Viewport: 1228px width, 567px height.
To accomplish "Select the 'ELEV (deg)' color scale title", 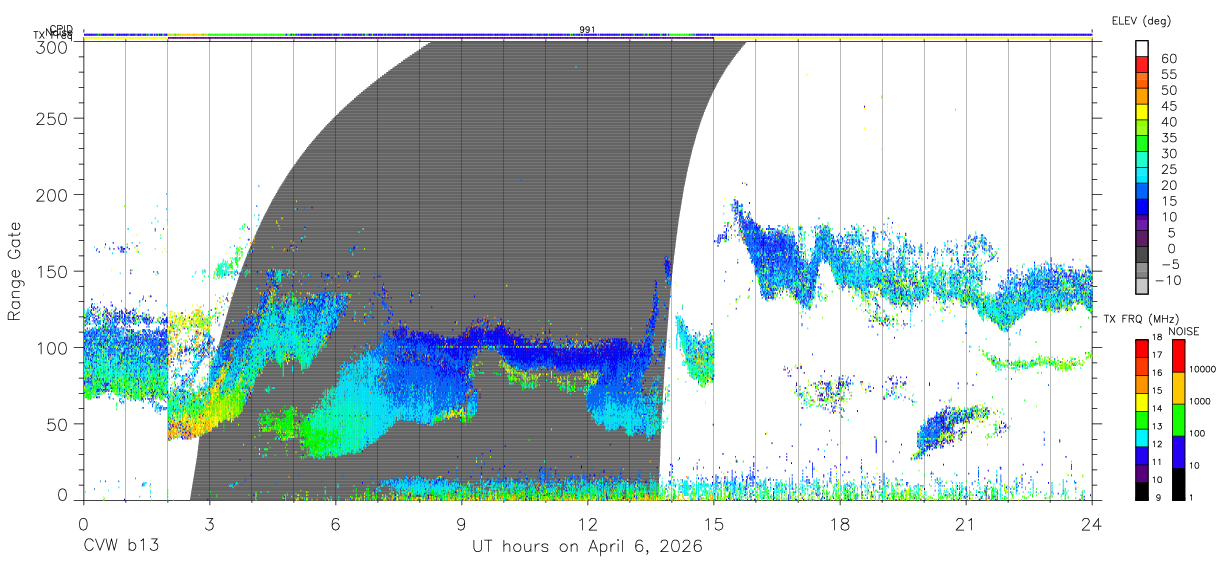I will [1141, 20].
